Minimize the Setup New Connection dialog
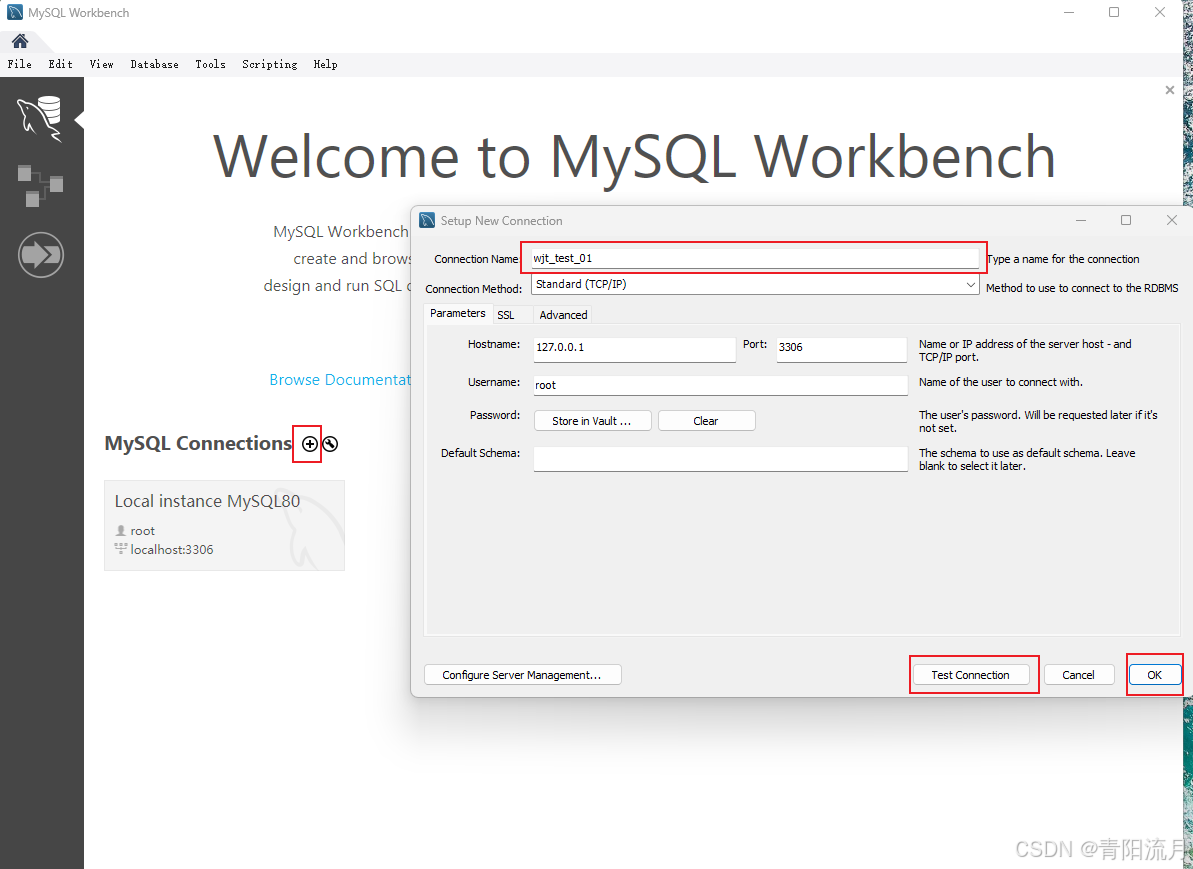The height and width of the screenshot is (869, 1193). (x=1080, y=220)
